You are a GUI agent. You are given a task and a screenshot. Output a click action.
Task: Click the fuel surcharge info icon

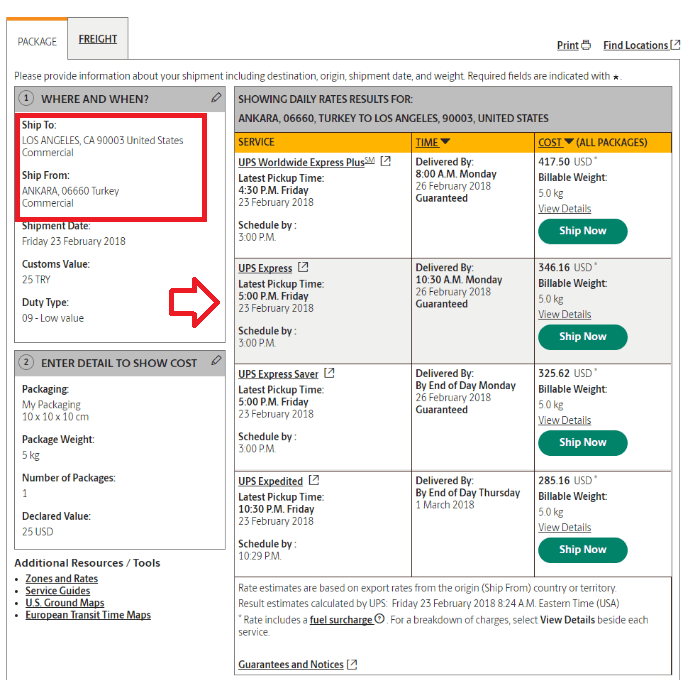coord(379,619)
